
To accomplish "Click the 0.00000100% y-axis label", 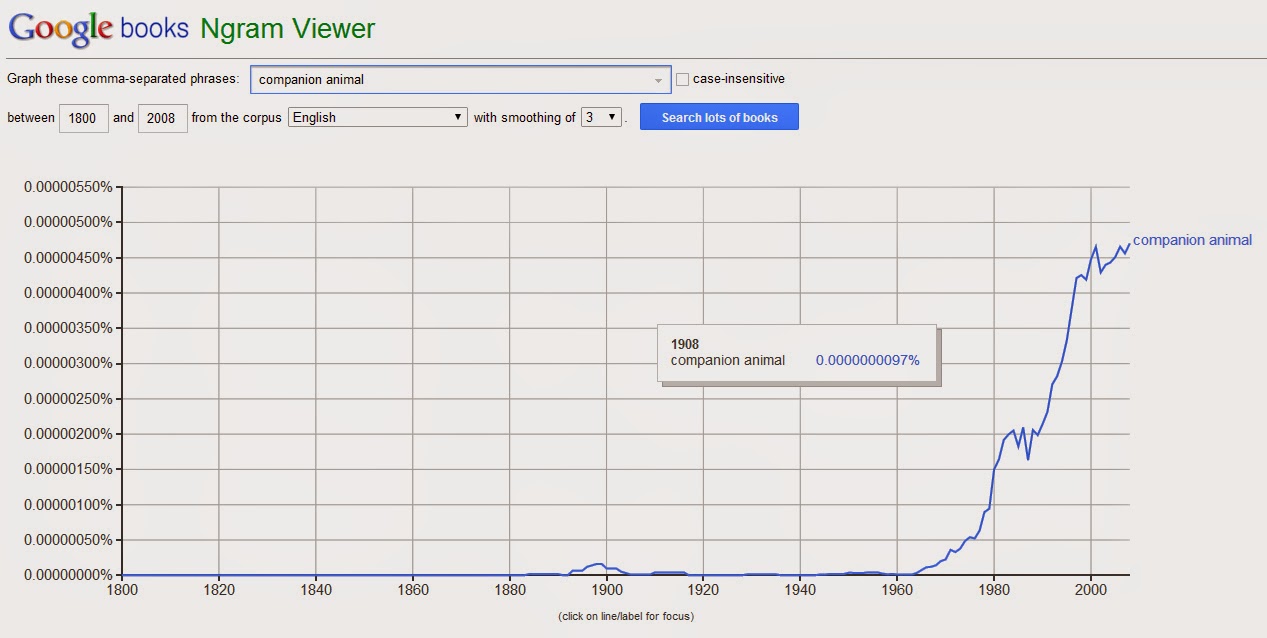I will [x=68, y=504].
